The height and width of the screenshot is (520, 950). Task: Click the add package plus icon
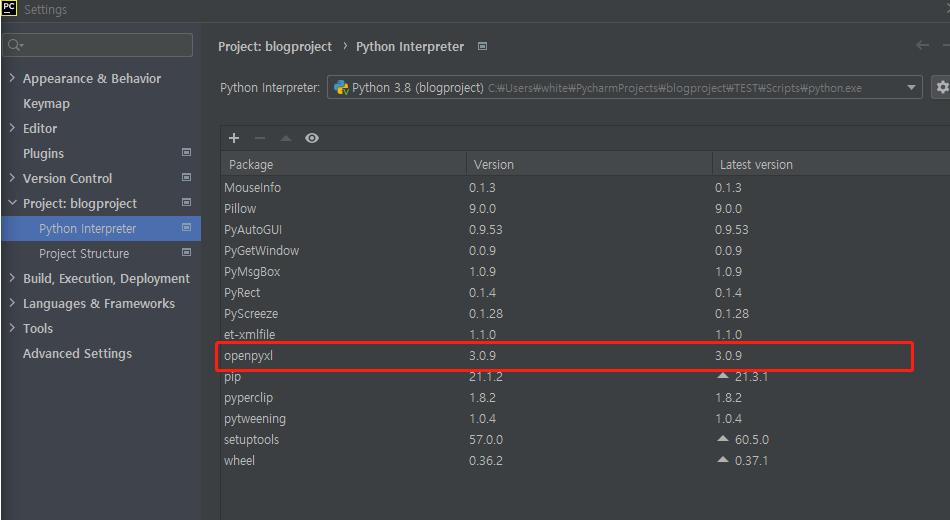click(x=234, y=138)
